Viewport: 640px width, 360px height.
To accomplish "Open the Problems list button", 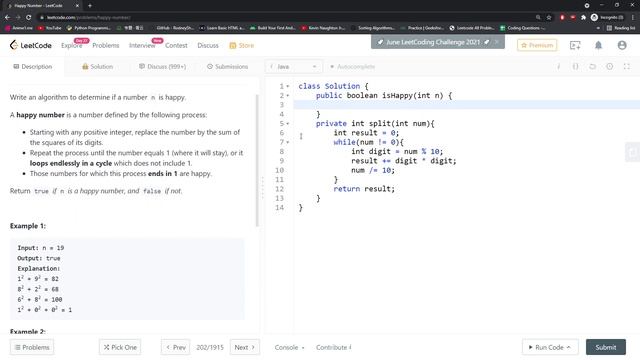I will click(x=32, y=347).
